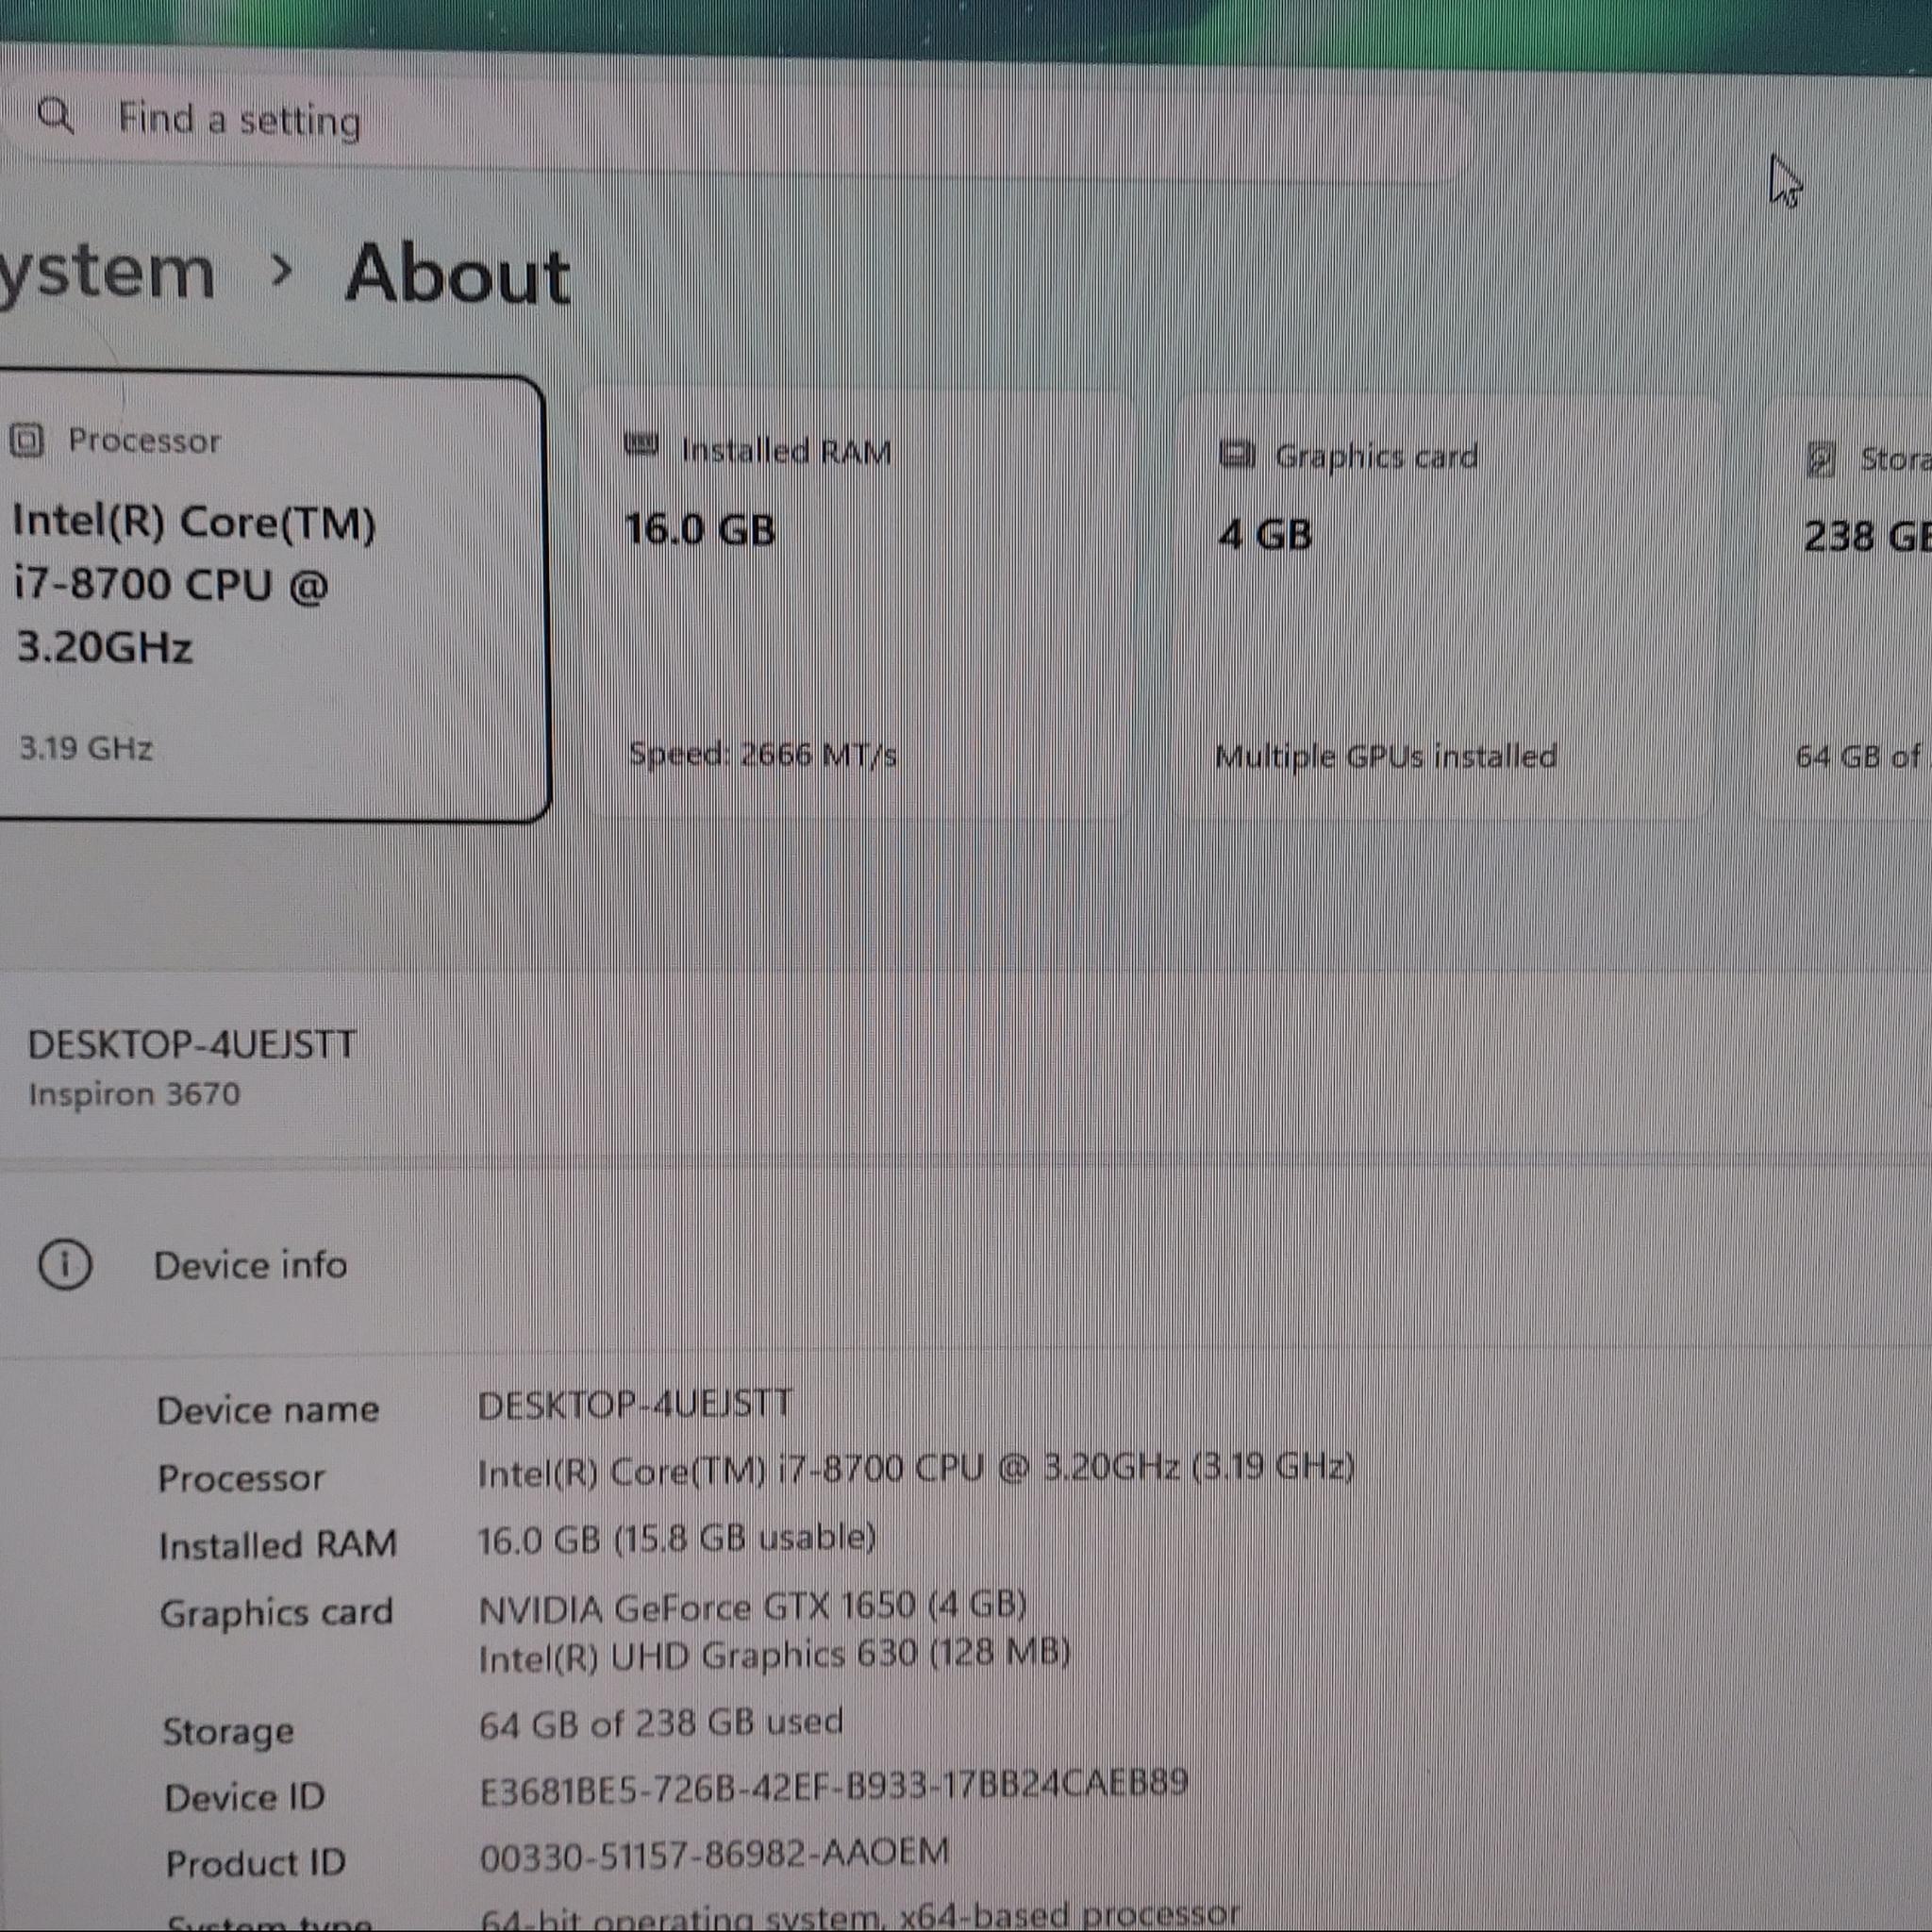
Task: Click the Device info circle icon
Action: [64, 1264]
